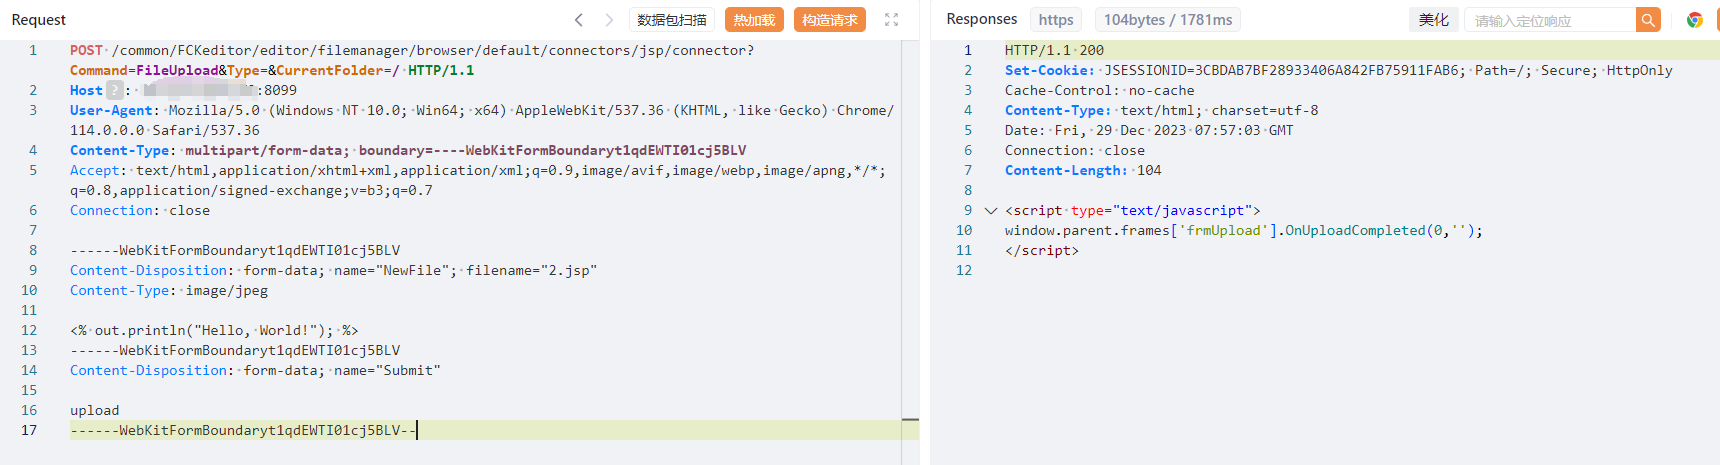The height and width of the screenshot is (465, 1720).
Task: Focus the 请输入定位响应 locate response input
Action: (1550, 20)
